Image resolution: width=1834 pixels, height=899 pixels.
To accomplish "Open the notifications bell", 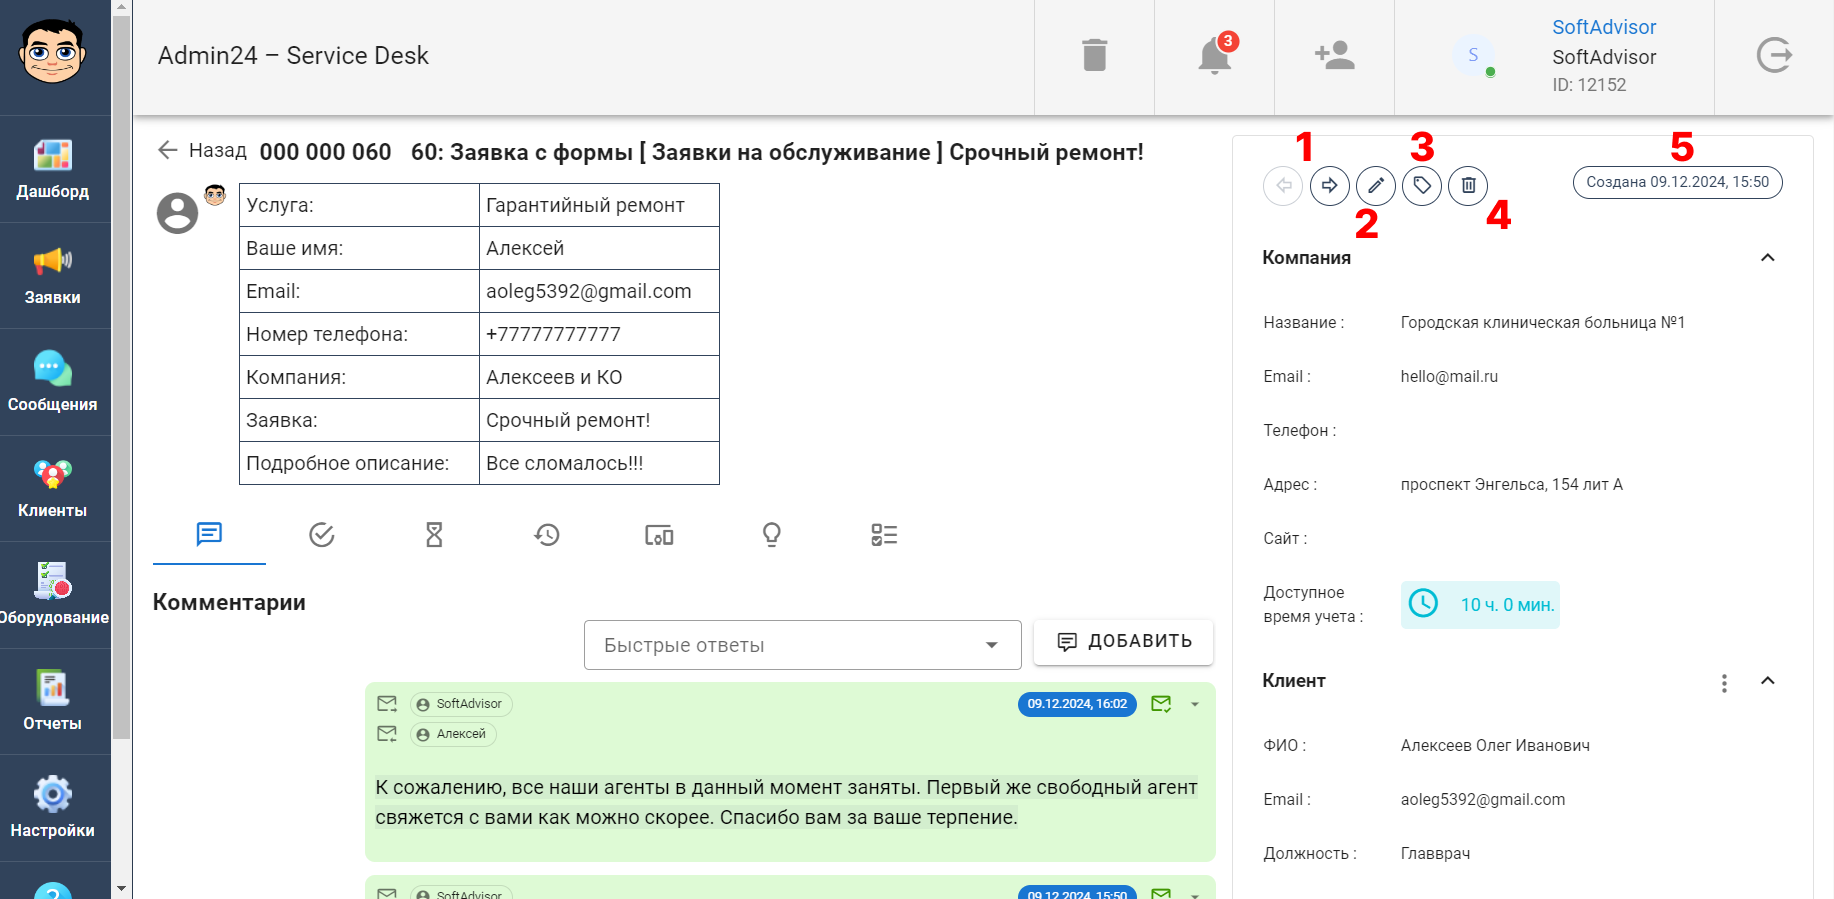I will pos(1214,56).
